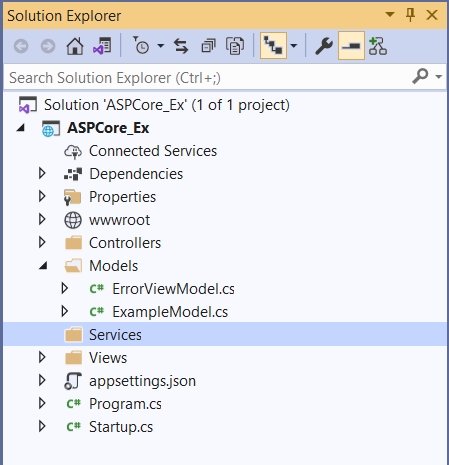
Task: Toggle Preview Selected Items button
Action: 351,46
